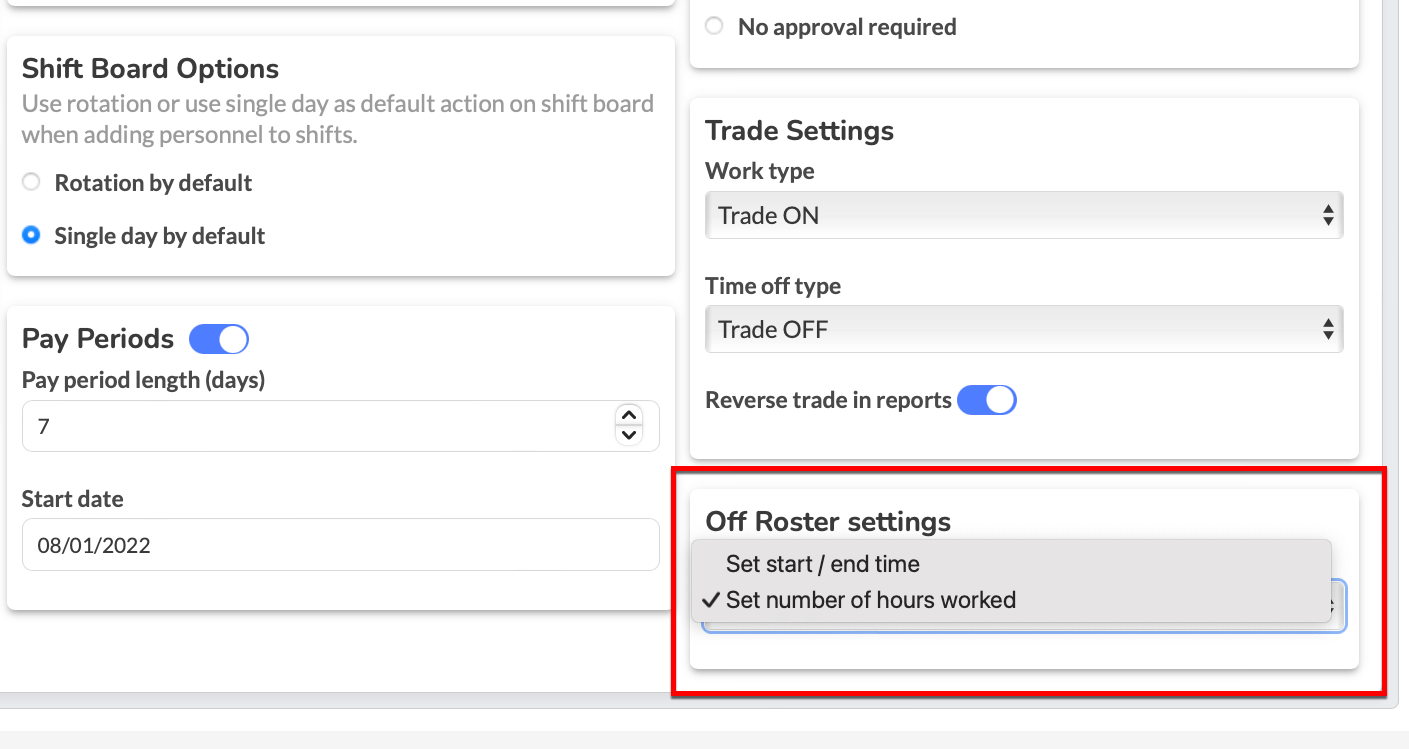Click the Pay Periods heading text
1409x749 pixels.
tap(98, 339)
